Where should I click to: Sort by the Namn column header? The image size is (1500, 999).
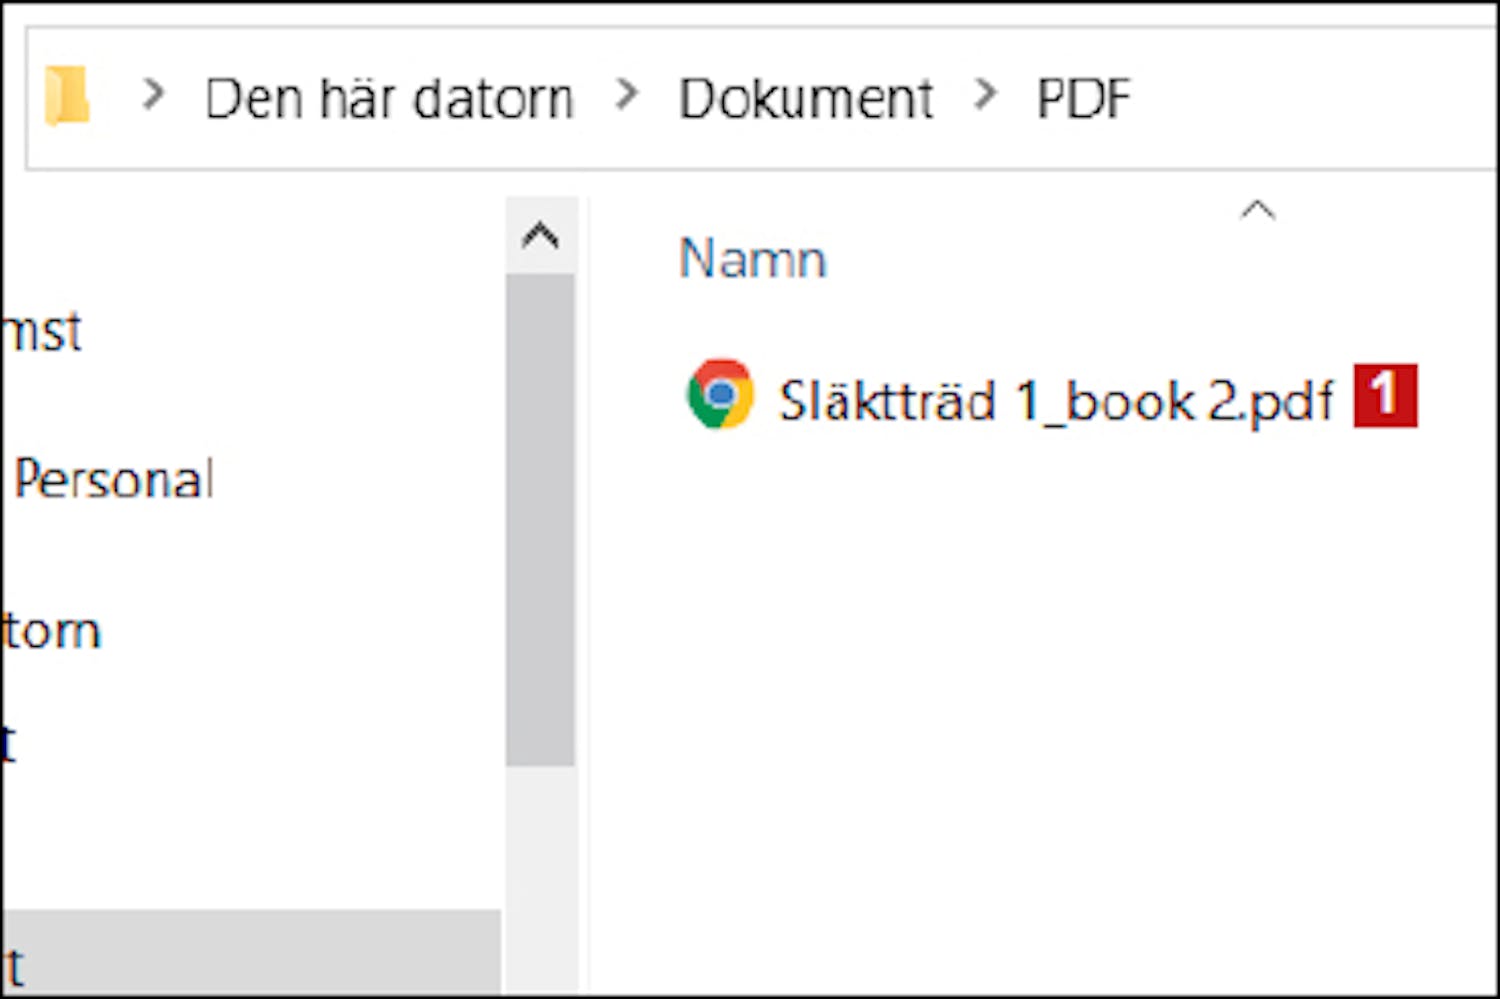tap(753, 259)
